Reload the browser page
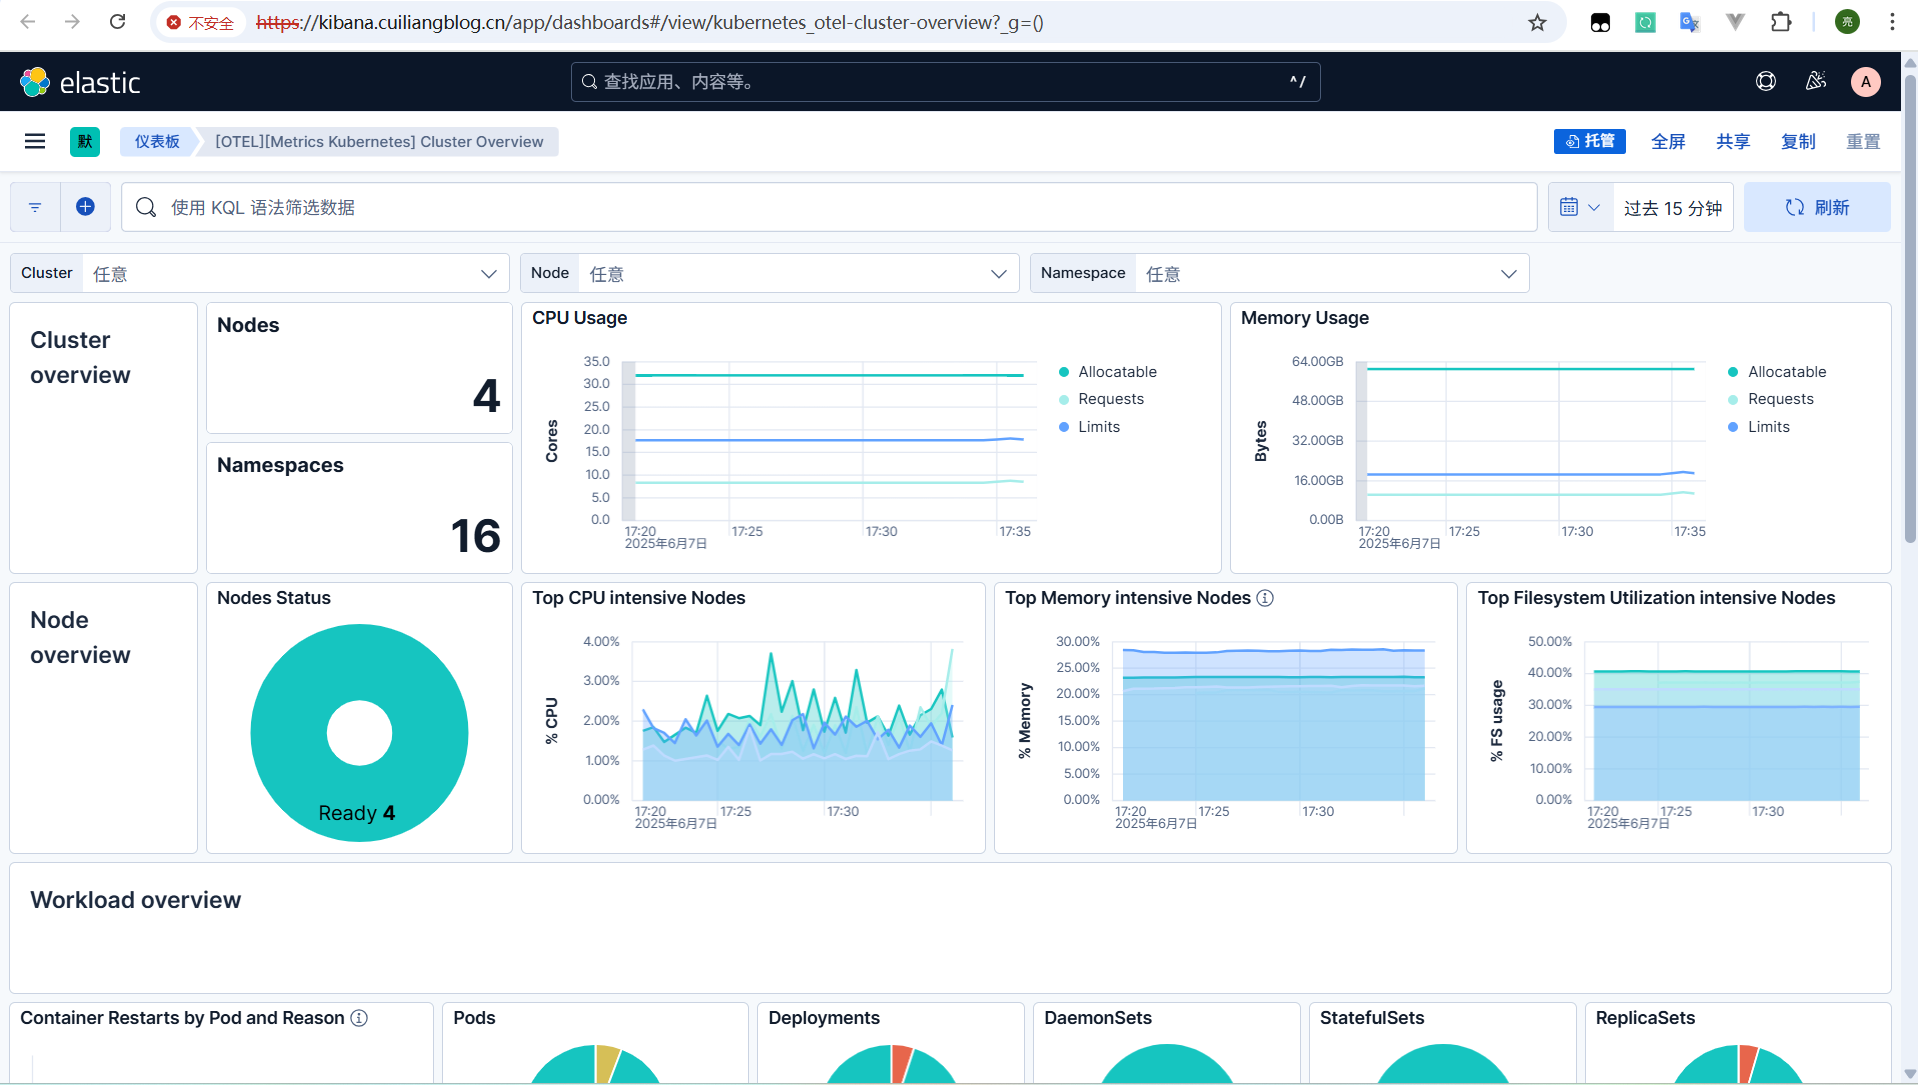Screen dimensions: 1918x1085 [117, 22]
